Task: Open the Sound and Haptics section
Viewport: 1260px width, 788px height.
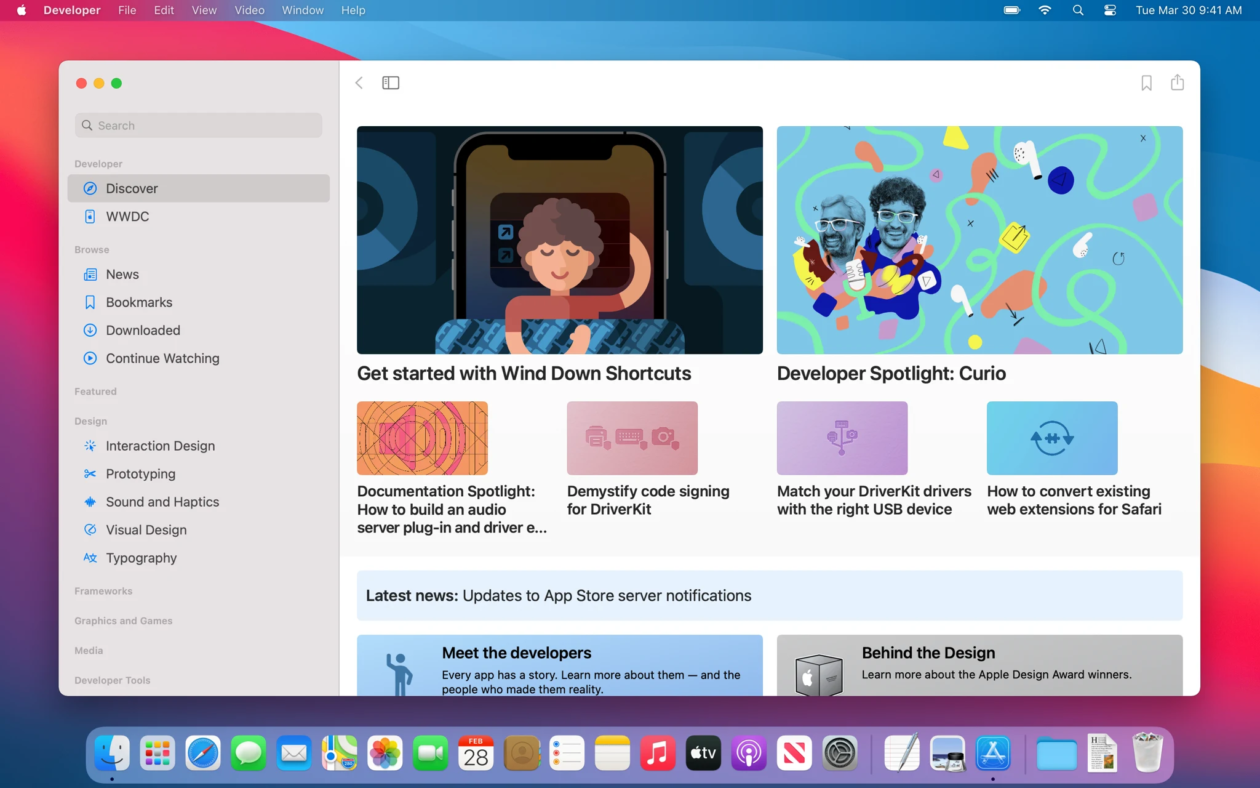Action: [160, 501]
